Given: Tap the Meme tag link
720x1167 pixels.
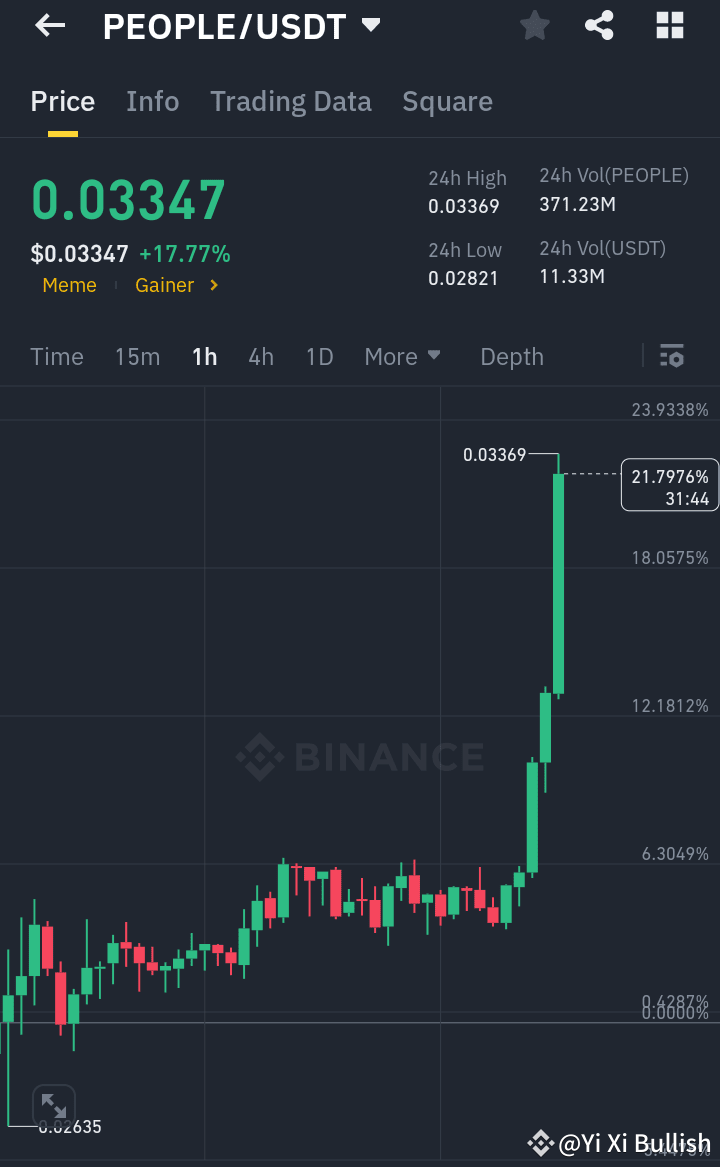Looking at the screenshot, I should click(x=69, y=285).
